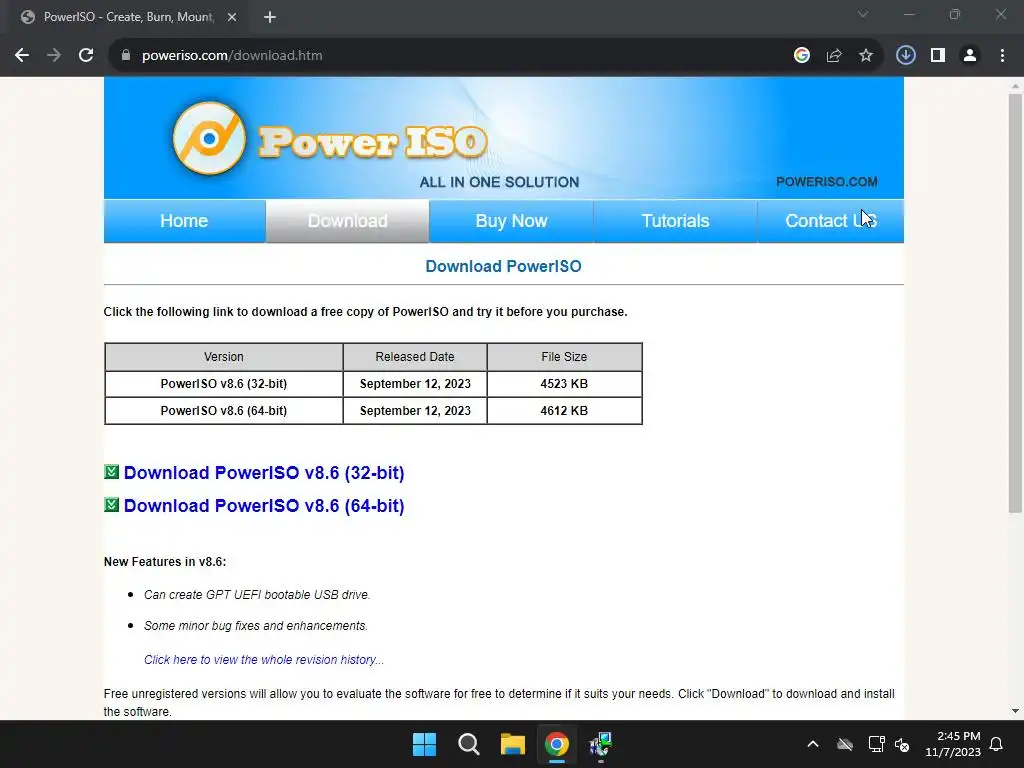Download PowerISO v8.6 32-bit link
The width and height of the screenshot is (1024, 768).
coord(264,473)
